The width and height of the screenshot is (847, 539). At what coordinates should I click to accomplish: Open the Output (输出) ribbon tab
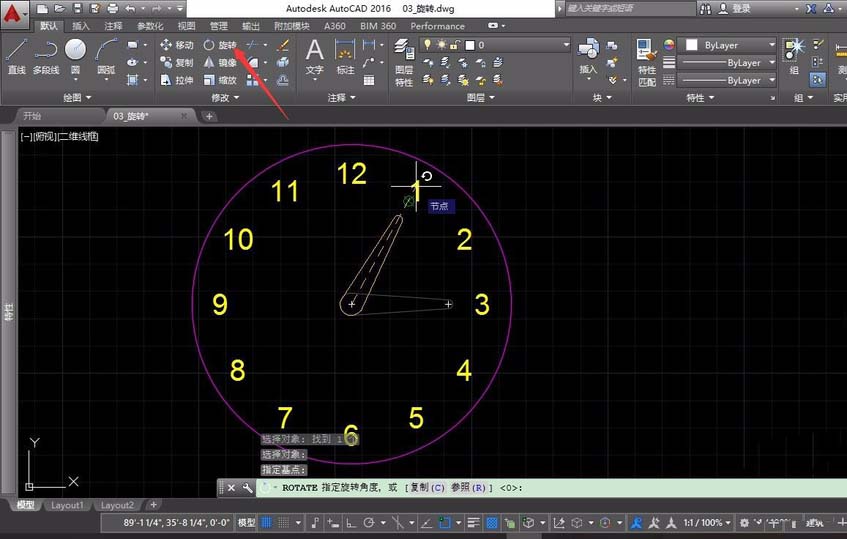click(251, 26)
